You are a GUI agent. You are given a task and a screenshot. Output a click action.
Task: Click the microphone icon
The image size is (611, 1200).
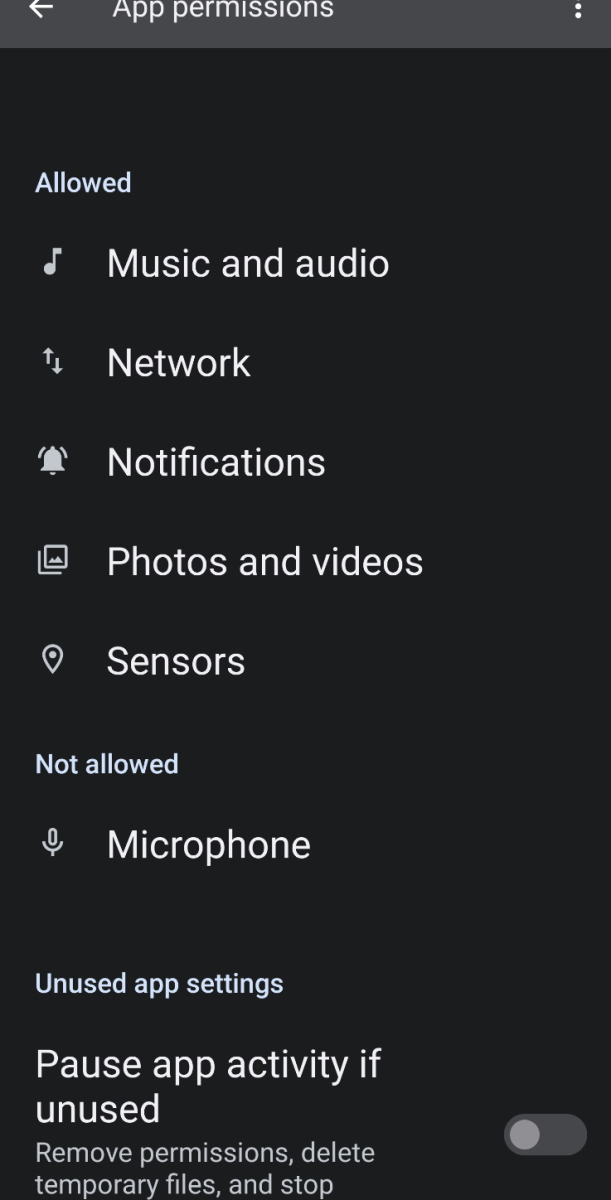tap(52, 843)
